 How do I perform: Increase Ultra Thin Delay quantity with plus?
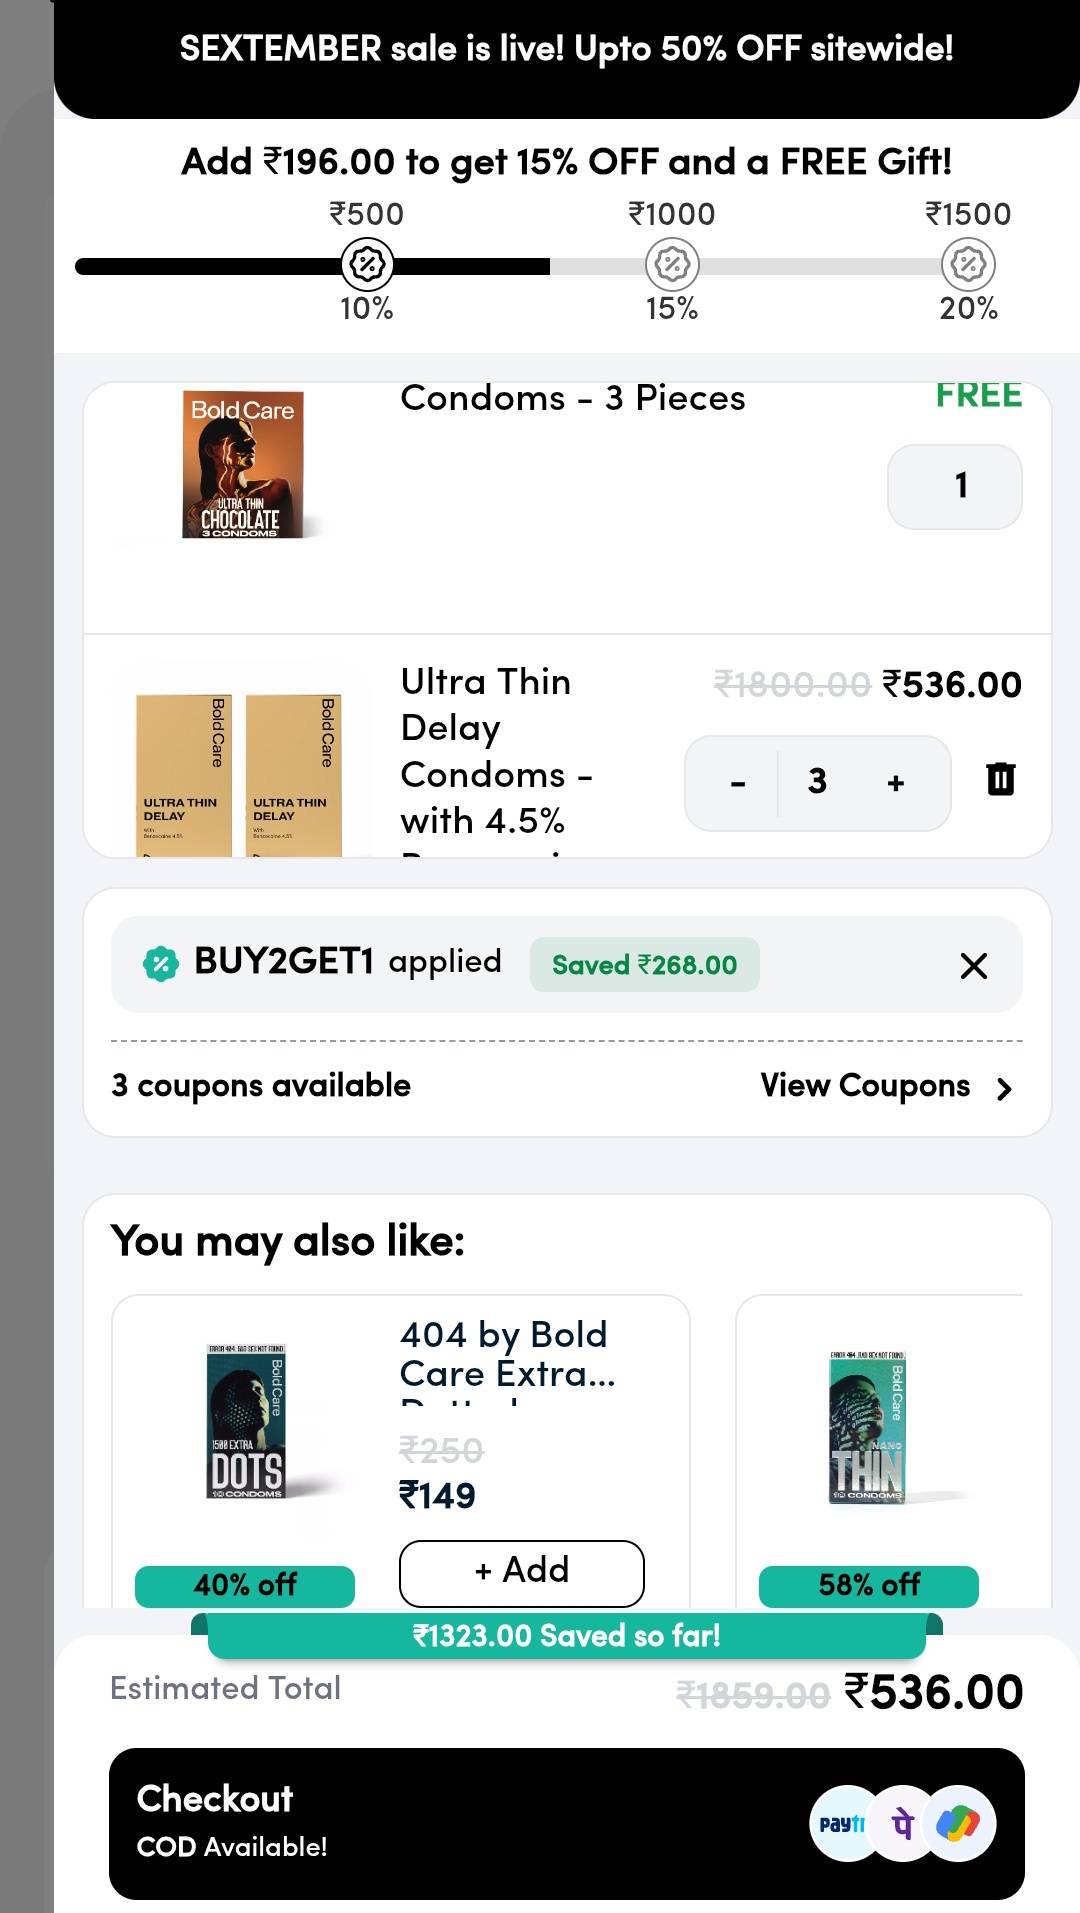(896, 783)
